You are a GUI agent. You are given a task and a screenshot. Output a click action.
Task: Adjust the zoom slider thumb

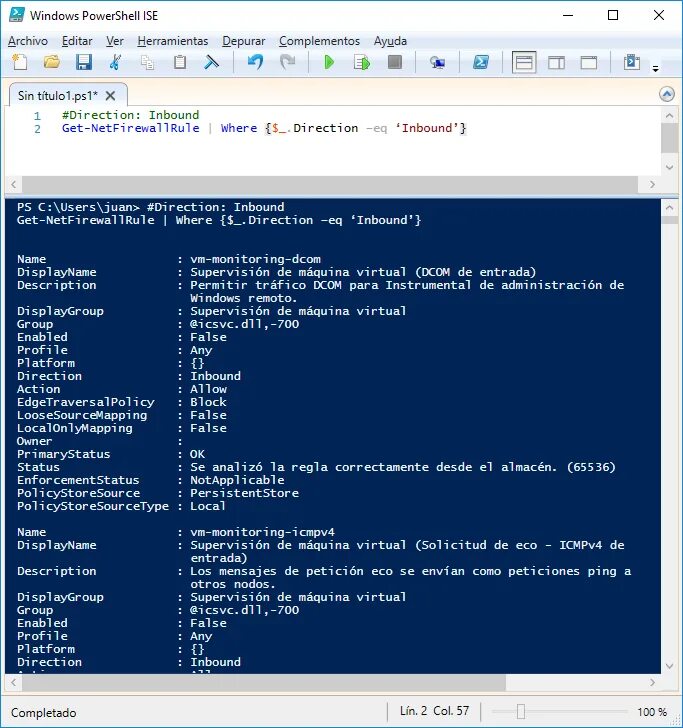pyautogui.click(x=521, y=711)
